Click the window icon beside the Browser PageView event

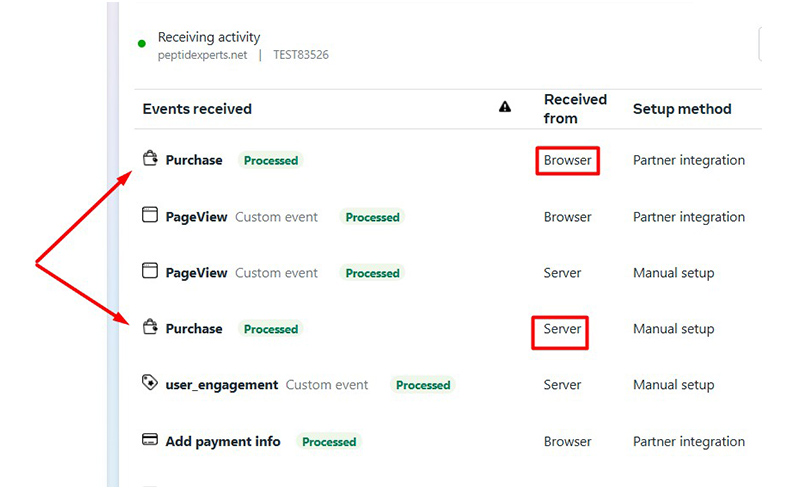tap(149, 215)
